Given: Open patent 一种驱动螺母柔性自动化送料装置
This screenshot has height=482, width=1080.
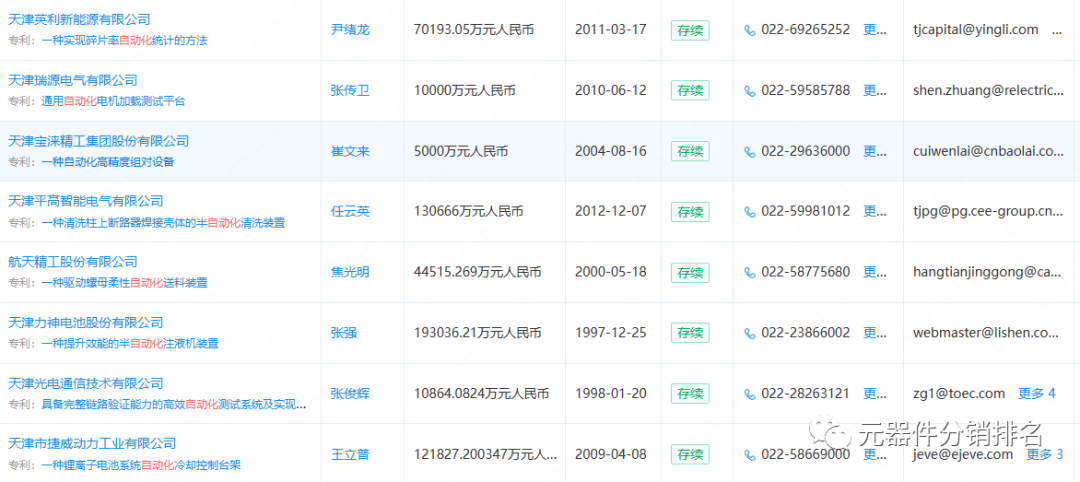Looking at the screenshot, I should [x=125, y=283].
